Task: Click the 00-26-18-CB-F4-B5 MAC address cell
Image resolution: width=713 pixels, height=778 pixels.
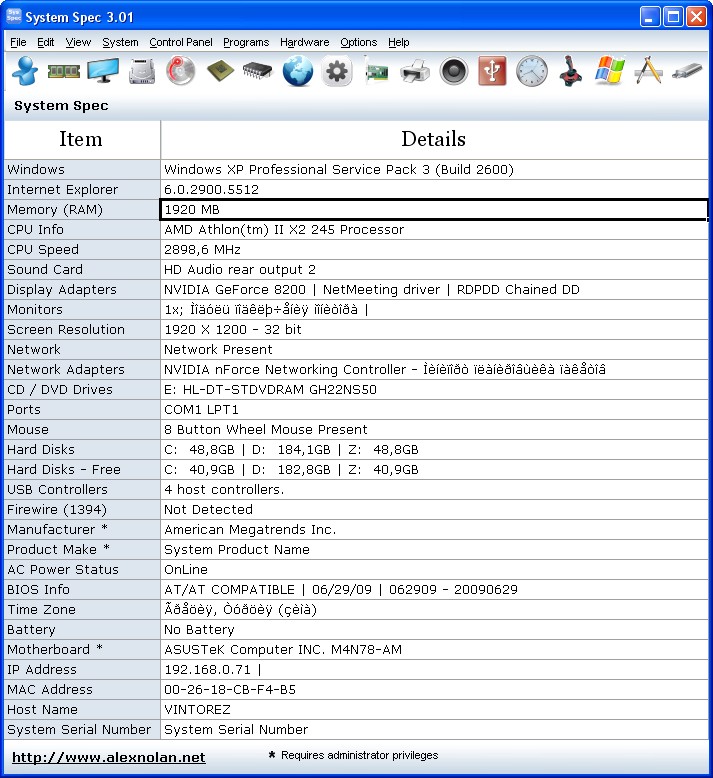Action: point(434,690)
